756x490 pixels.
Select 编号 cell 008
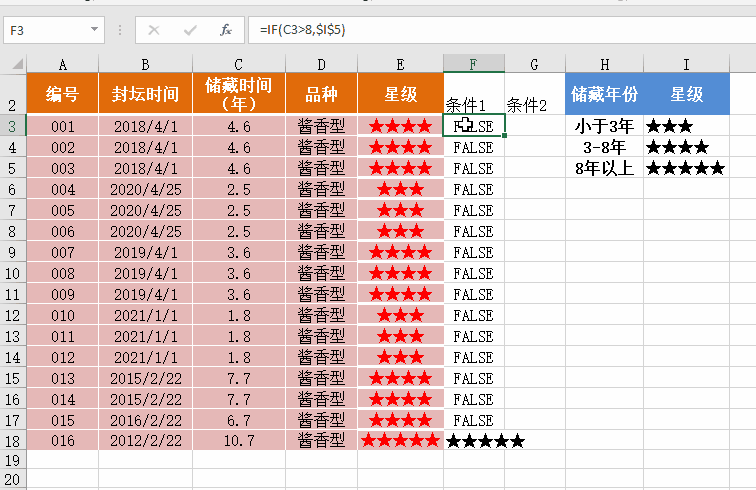pyautogui.click(x=63, y=273)
